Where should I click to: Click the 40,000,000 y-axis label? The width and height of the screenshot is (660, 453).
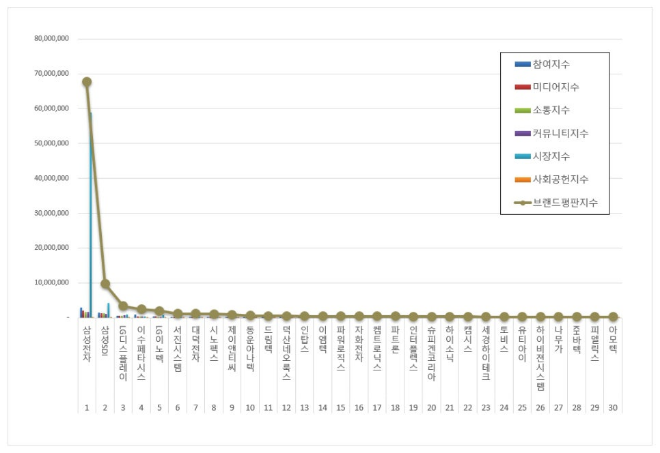(51, 178)
